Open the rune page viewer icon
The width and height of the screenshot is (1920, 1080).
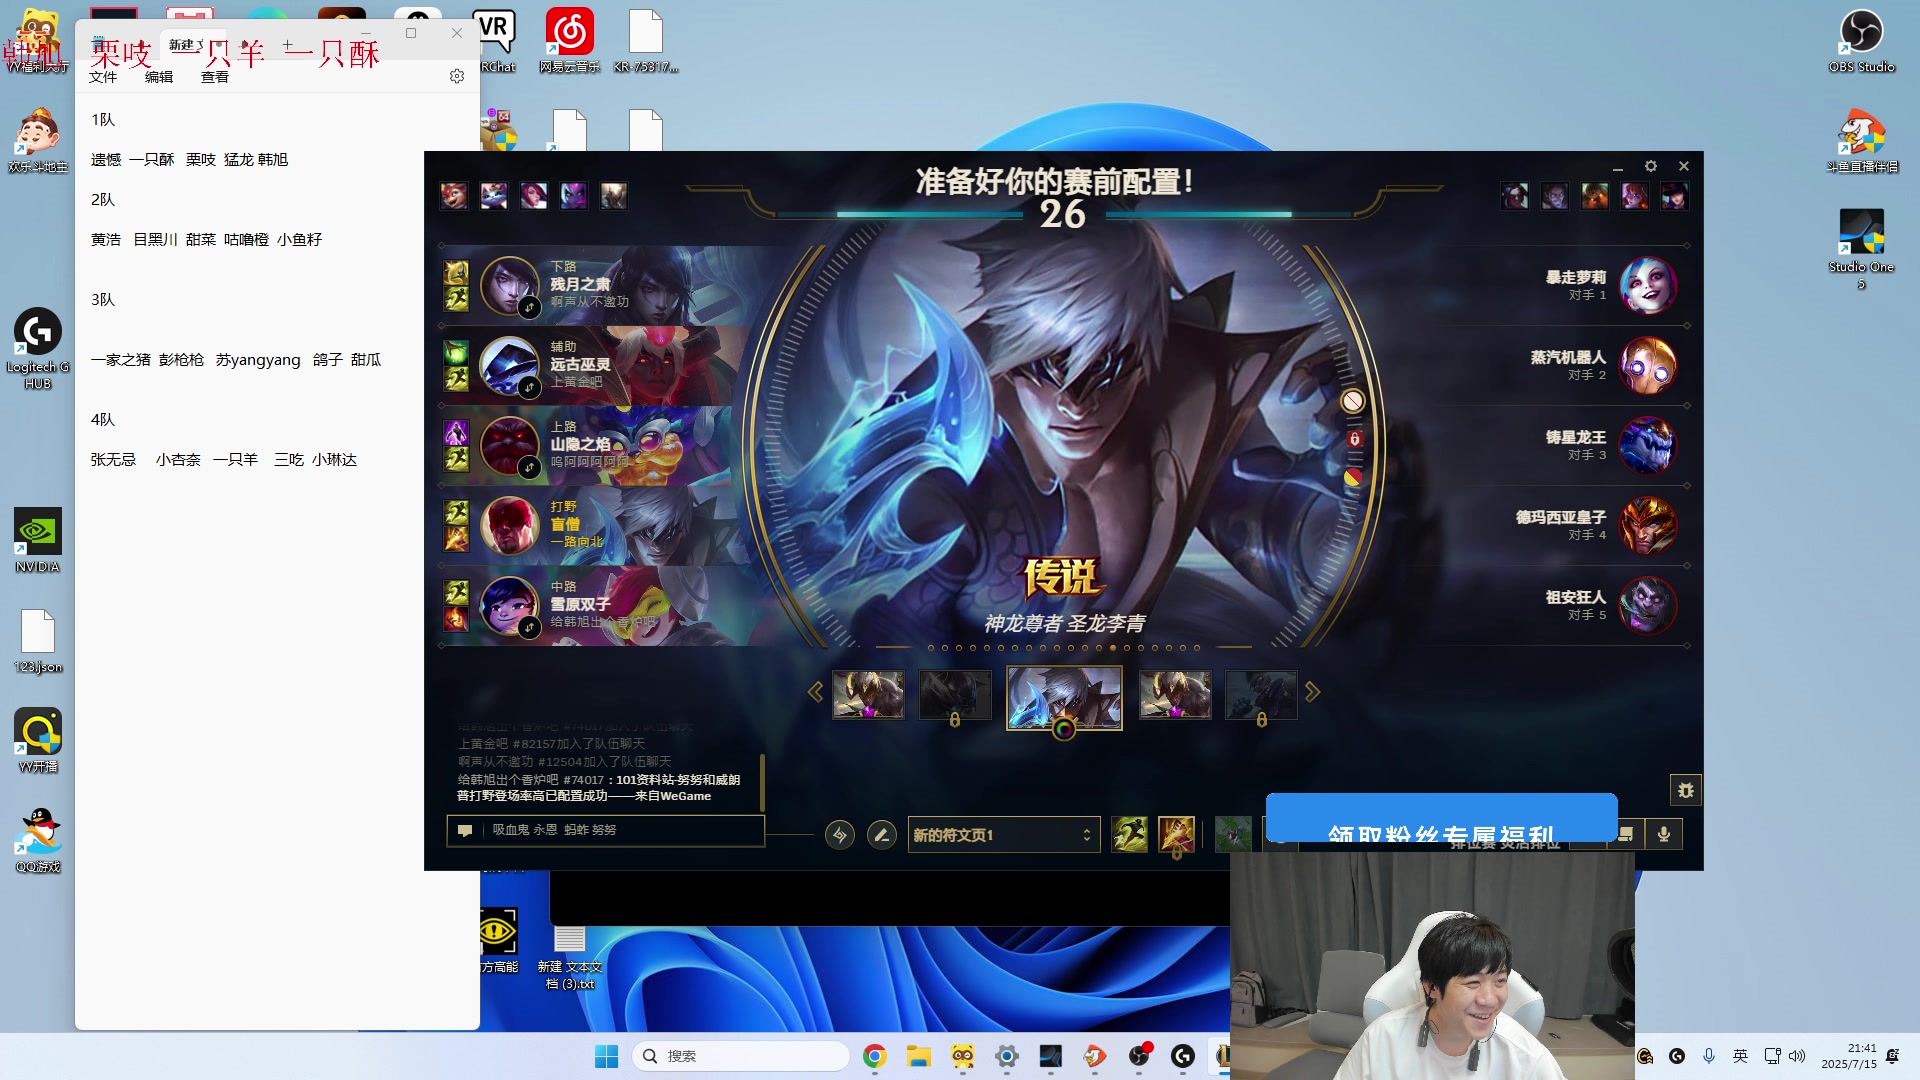click(840, 834)
